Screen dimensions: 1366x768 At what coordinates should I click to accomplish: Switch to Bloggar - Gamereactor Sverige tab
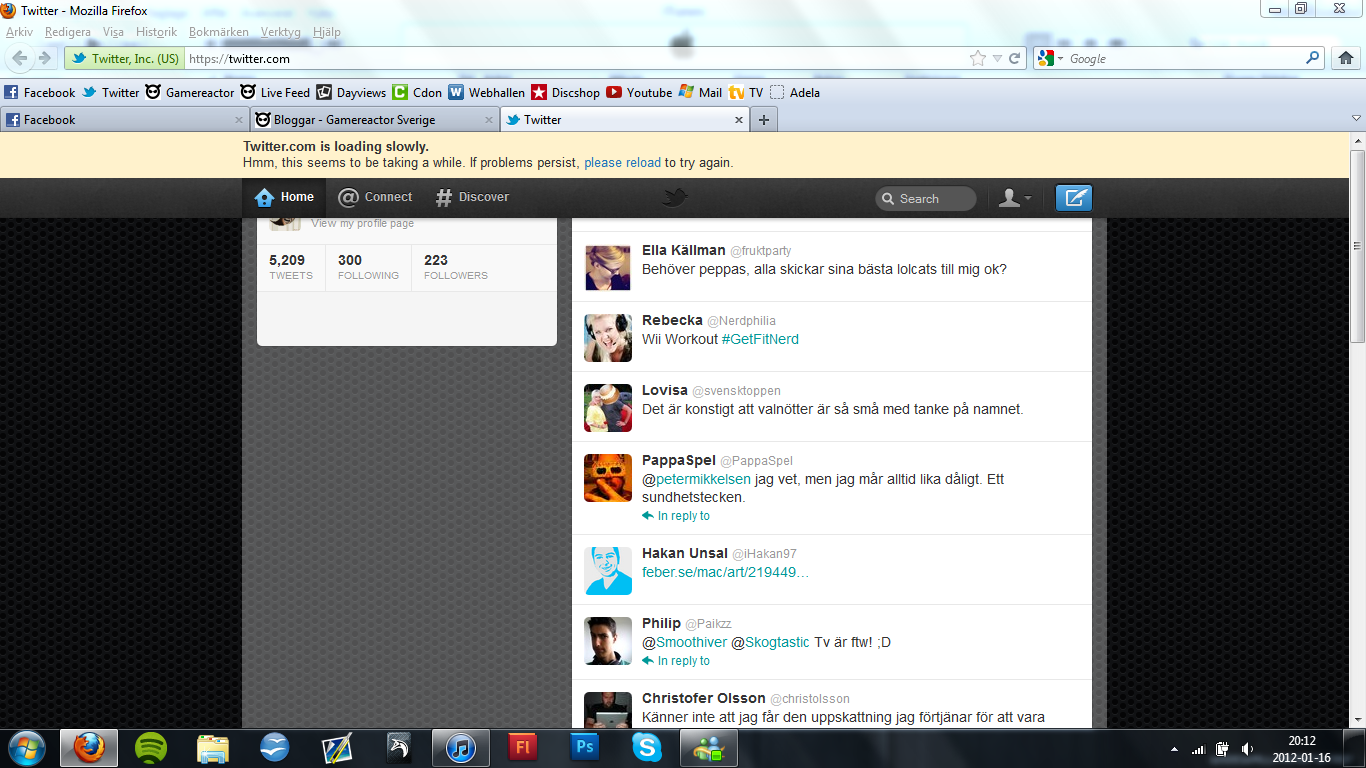pyautogui.click(x=375, y=119)
